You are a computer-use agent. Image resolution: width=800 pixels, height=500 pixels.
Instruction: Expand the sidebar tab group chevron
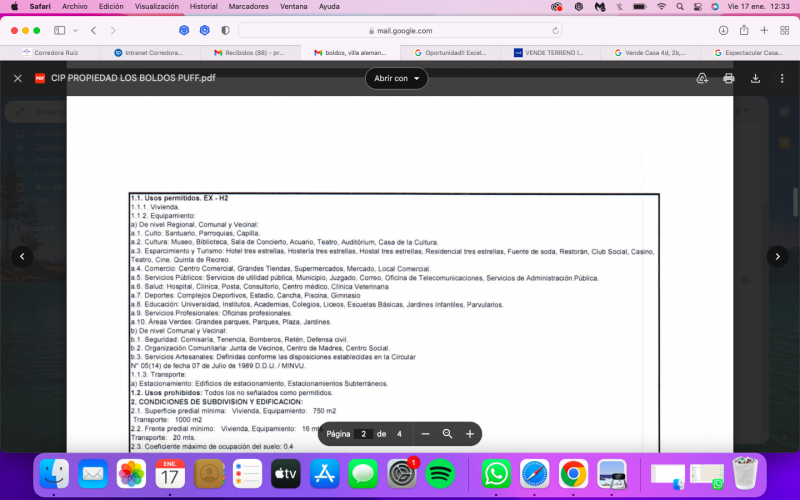tap(76, 31)
